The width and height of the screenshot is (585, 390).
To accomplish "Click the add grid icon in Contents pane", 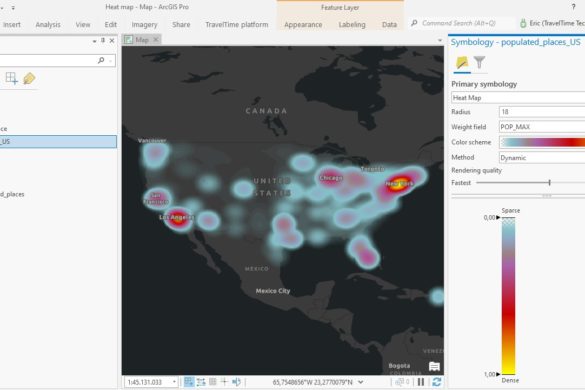I will tap(12, 78).
